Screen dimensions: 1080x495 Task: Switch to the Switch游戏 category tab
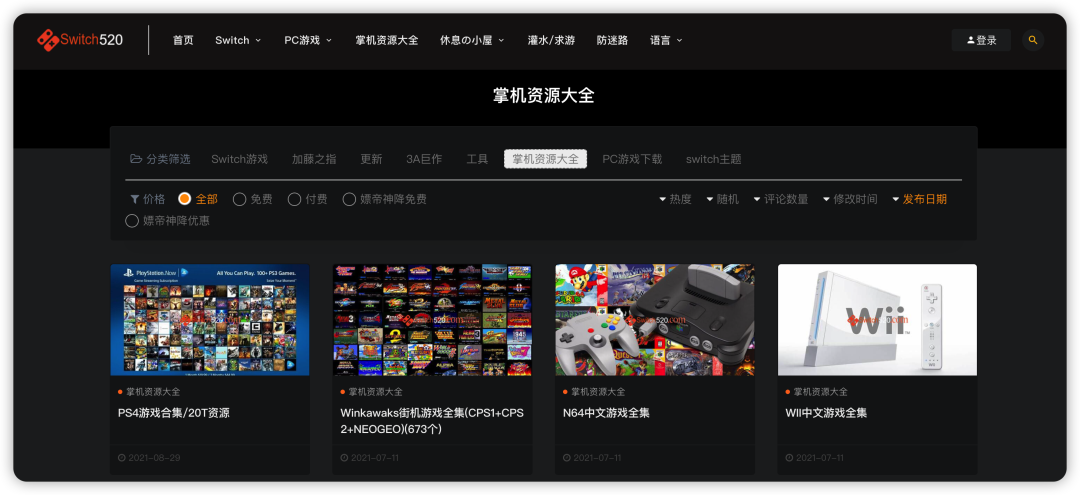click(240, 159)
